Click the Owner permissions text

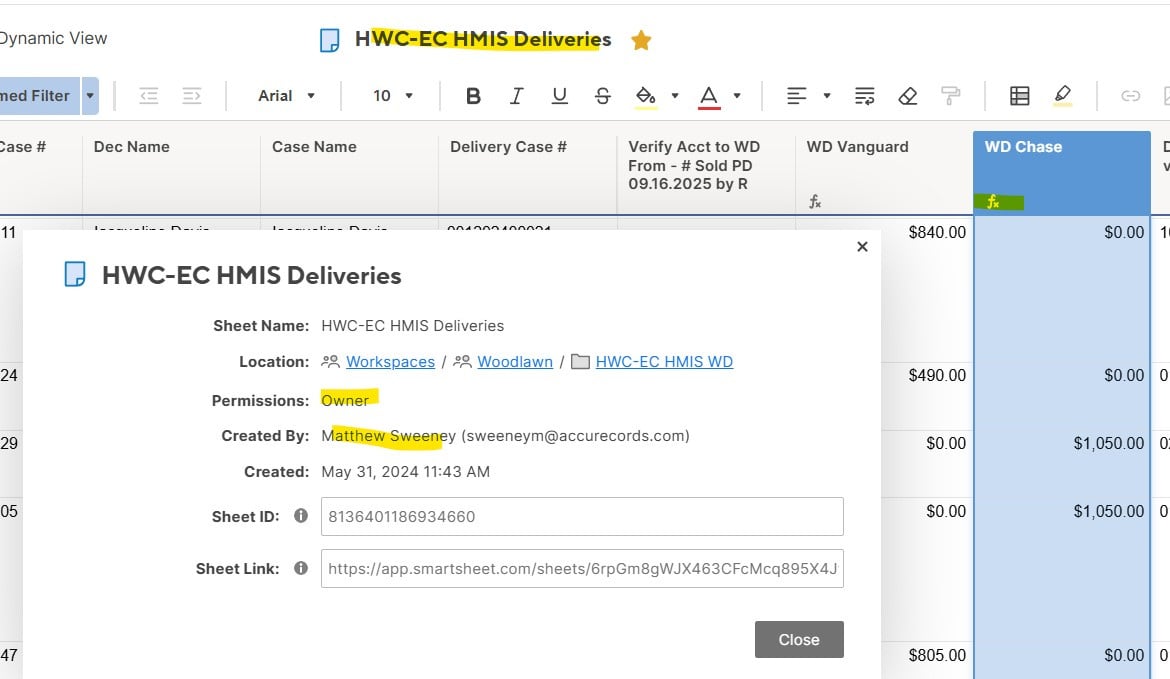(345, 401)
